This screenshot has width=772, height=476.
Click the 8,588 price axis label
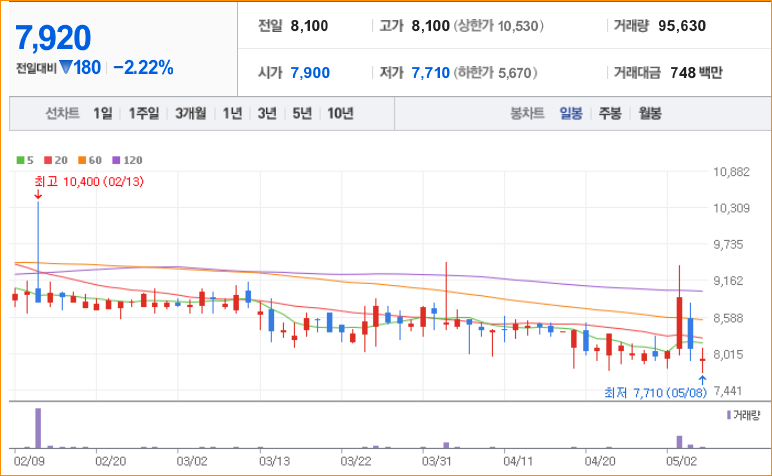click(x=728, y=318)
